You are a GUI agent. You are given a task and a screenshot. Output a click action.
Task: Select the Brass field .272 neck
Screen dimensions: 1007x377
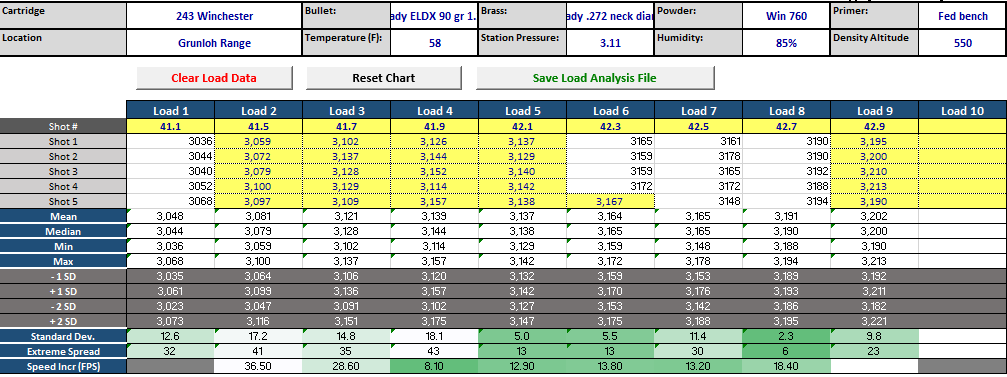610,16
